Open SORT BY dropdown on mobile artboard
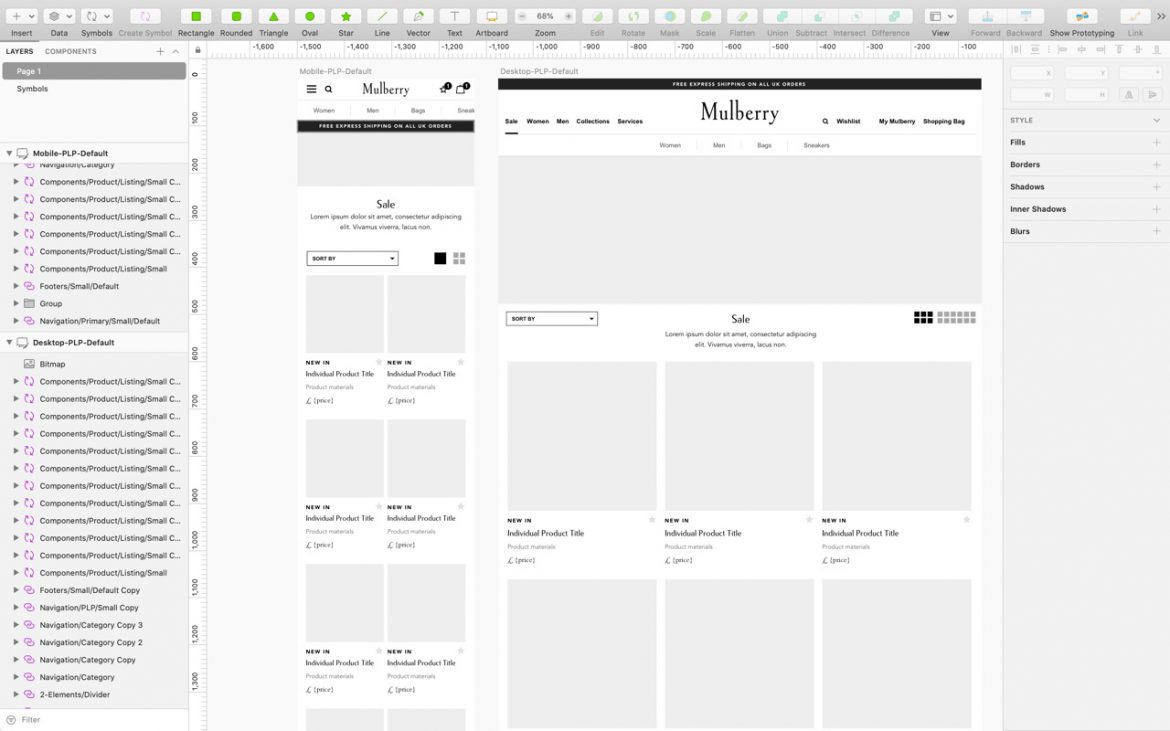 coord(352,258)
